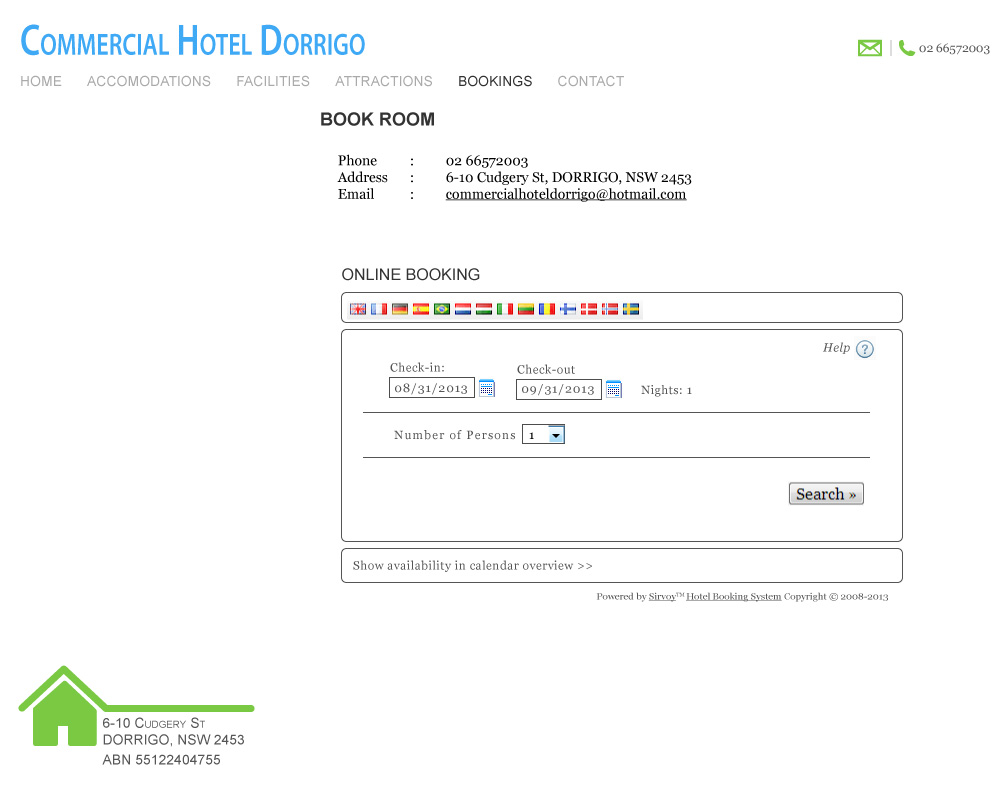
Task: Click the Help text link
Action: click(x=836, y=348)
